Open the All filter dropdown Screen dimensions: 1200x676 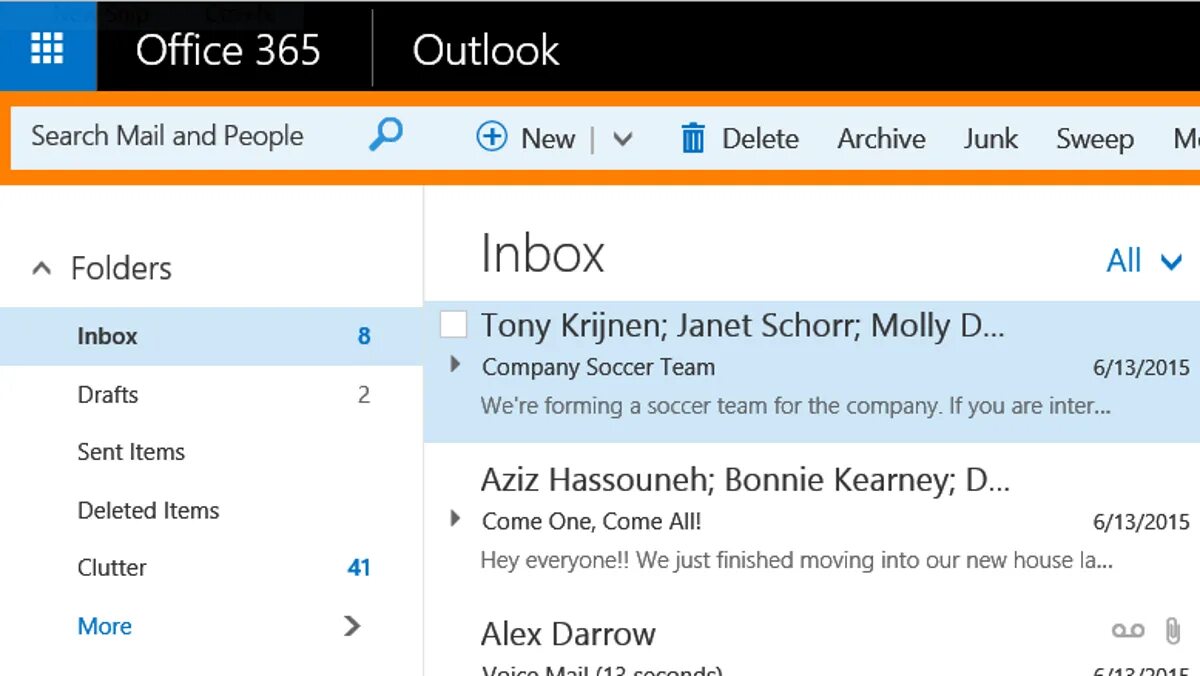pyautogui.click(x=1144, y=261)
